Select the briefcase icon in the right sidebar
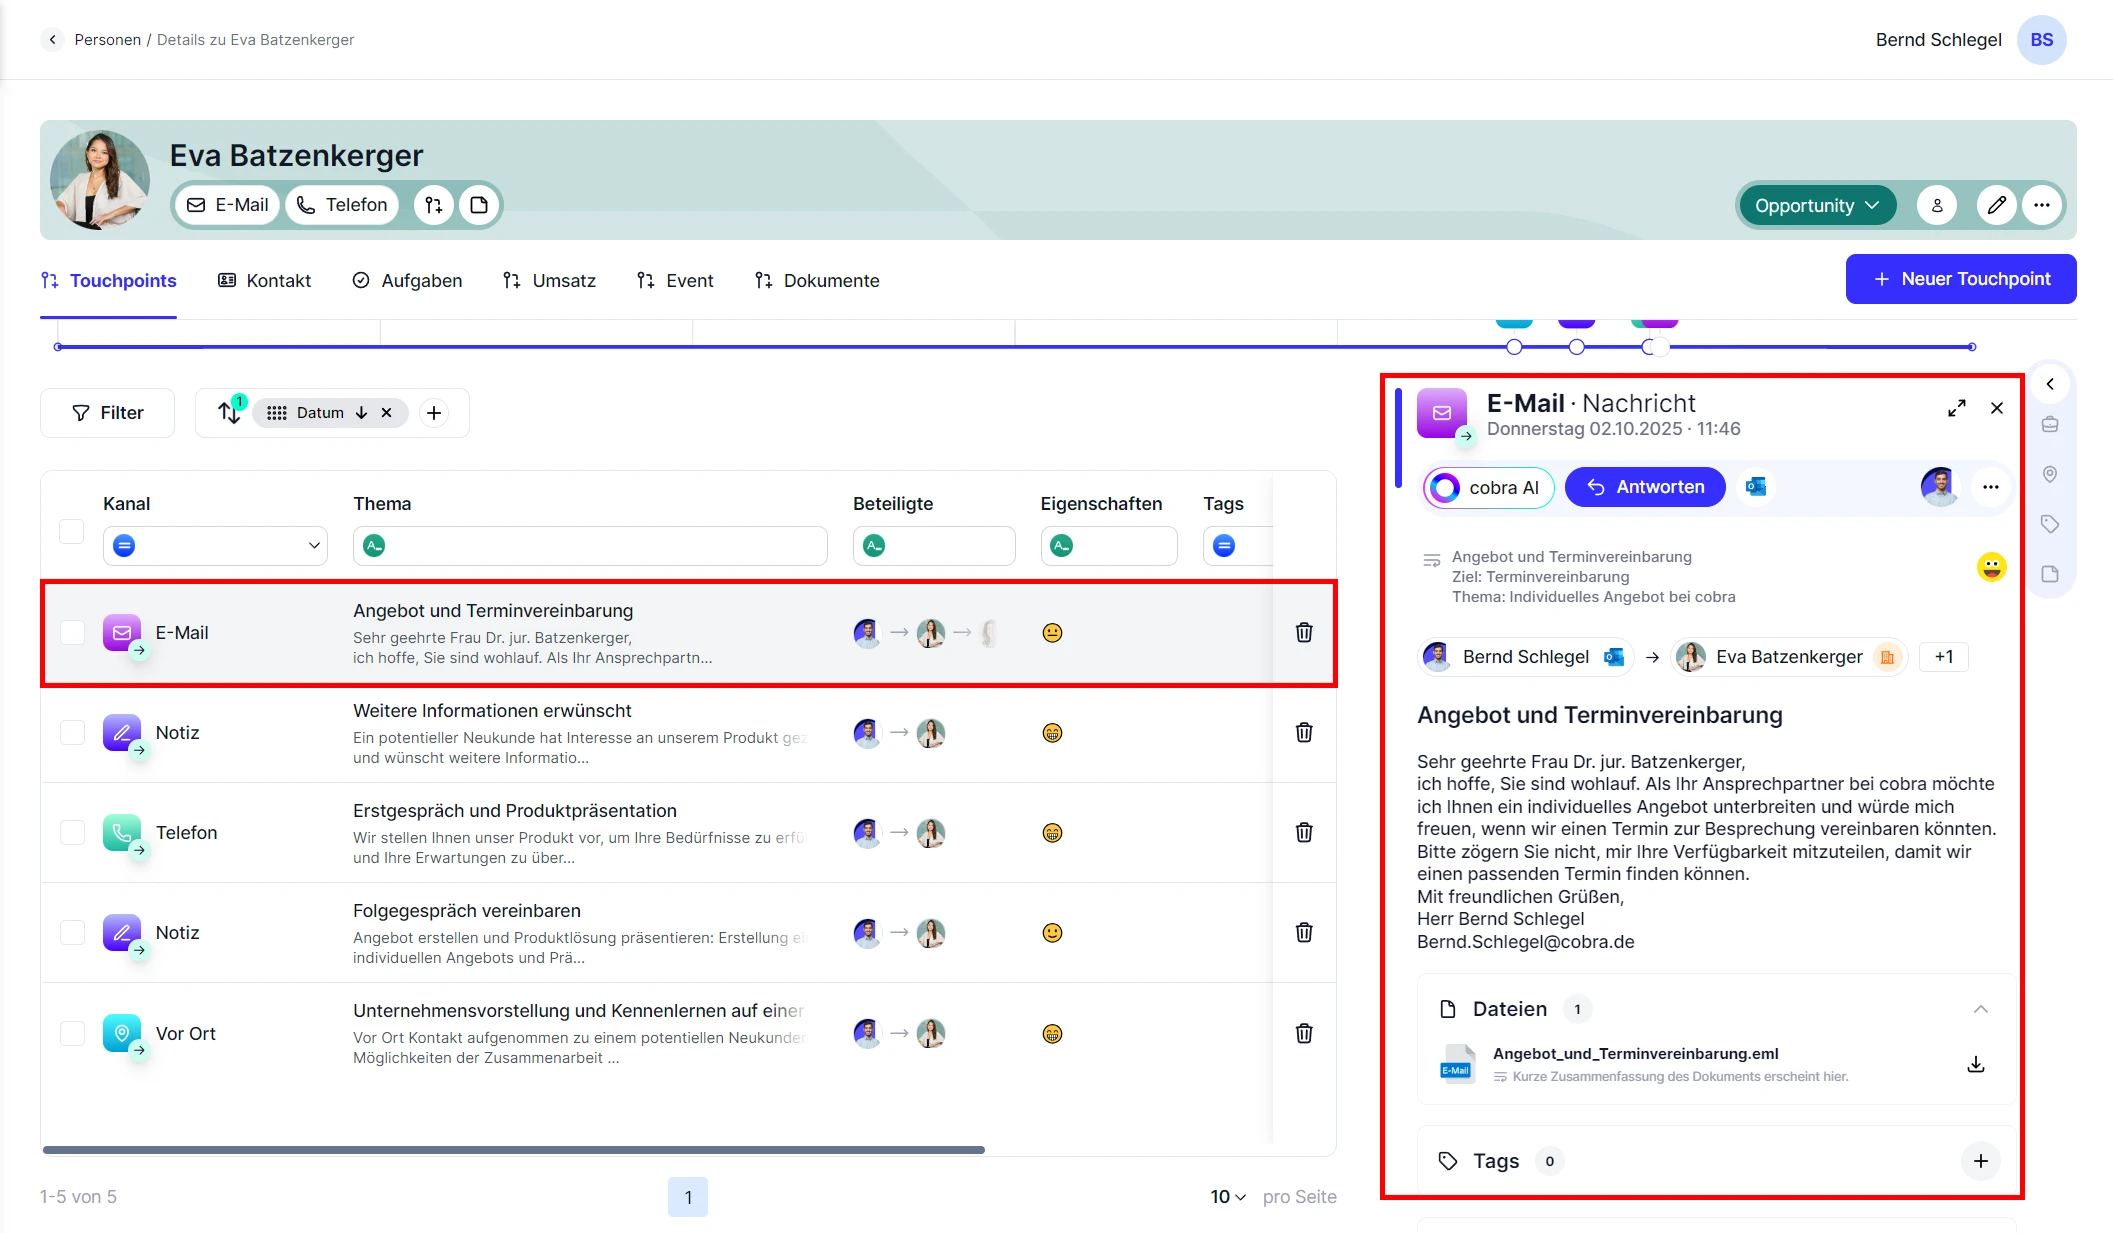 2050,424
